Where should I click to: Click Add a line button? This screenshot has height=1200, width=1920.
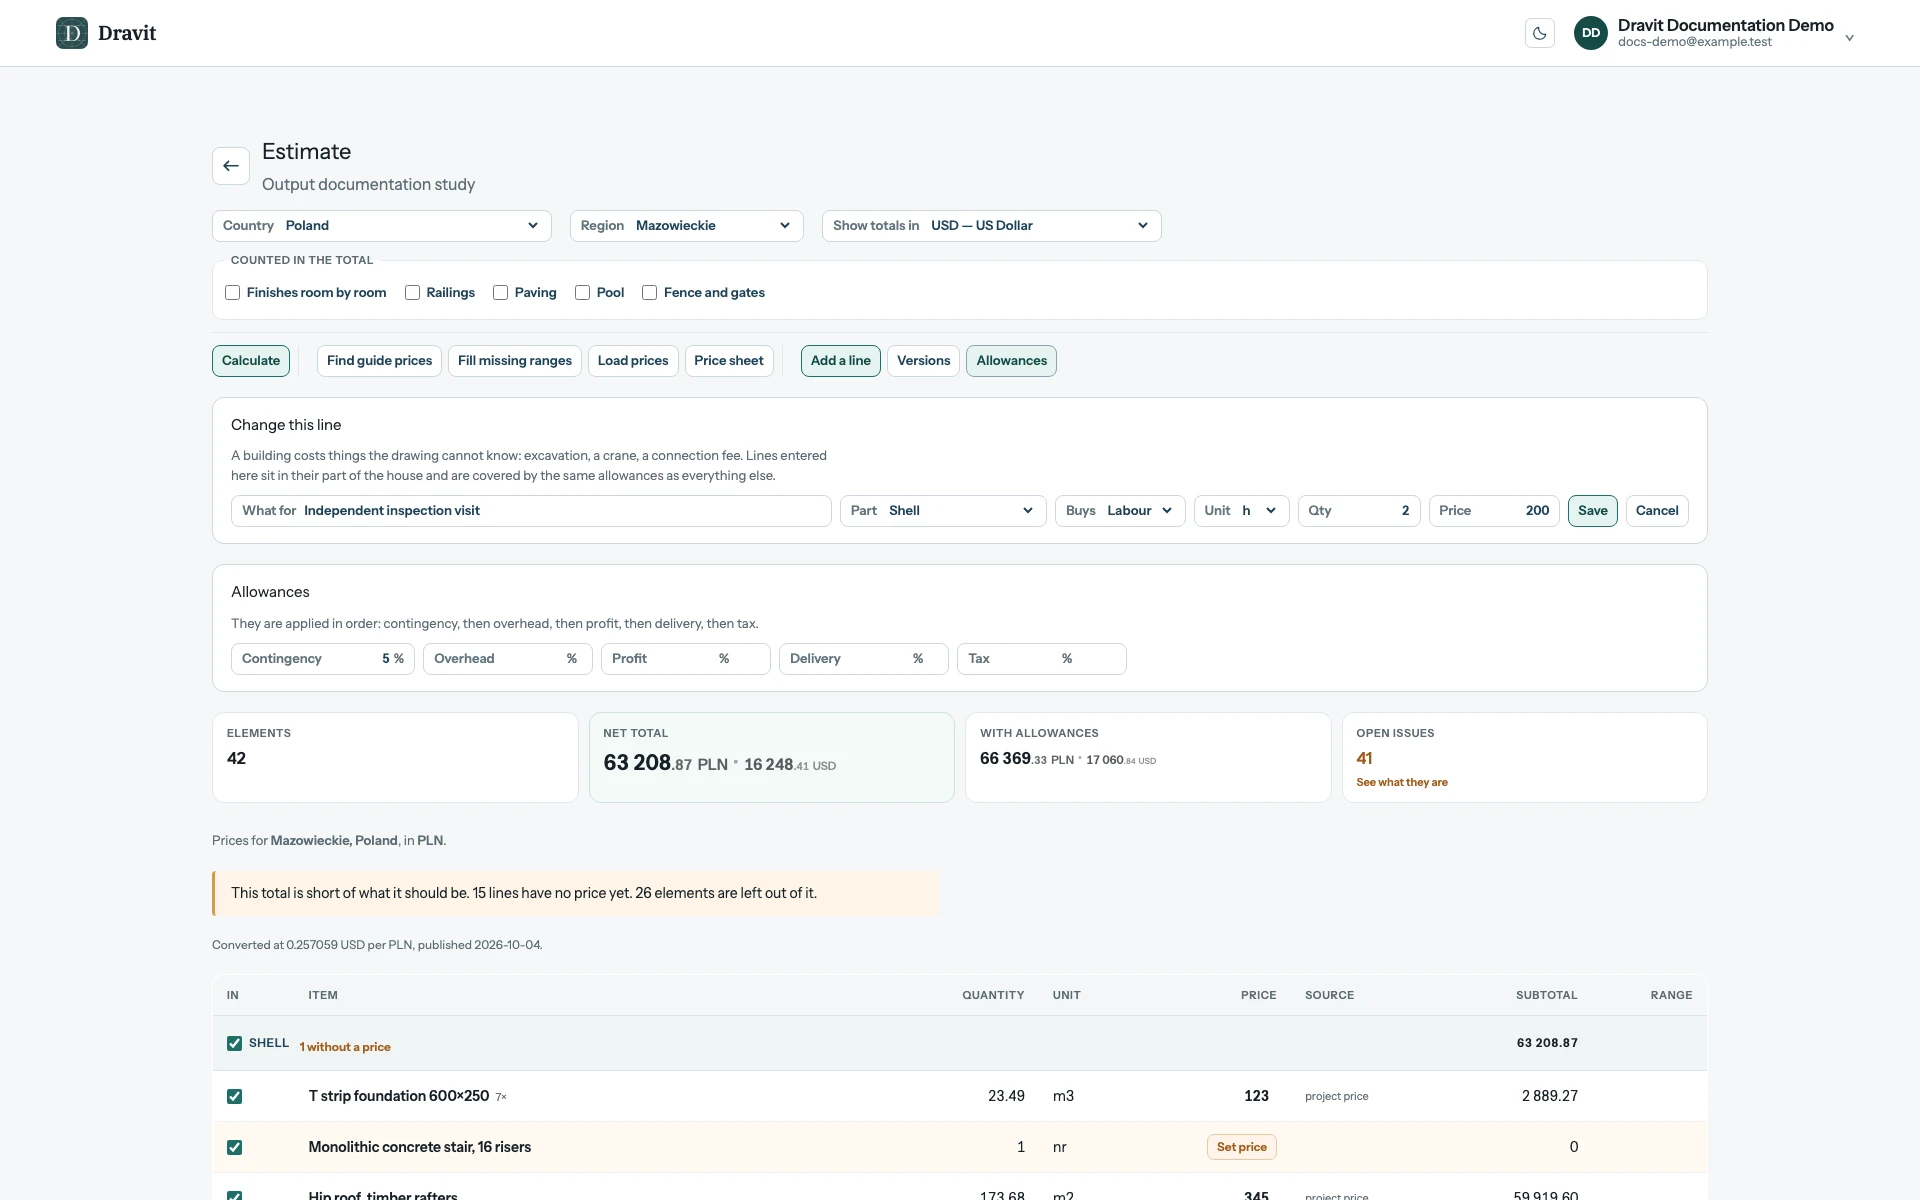(841, 361)
